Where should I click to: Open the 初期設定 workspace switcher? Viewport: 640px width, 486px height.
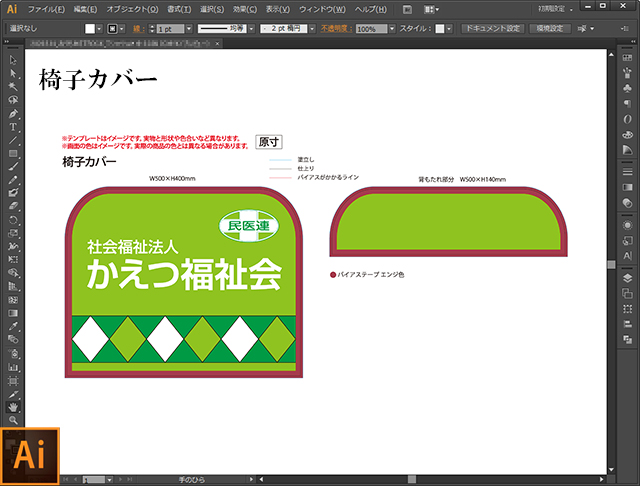(555, 9)
